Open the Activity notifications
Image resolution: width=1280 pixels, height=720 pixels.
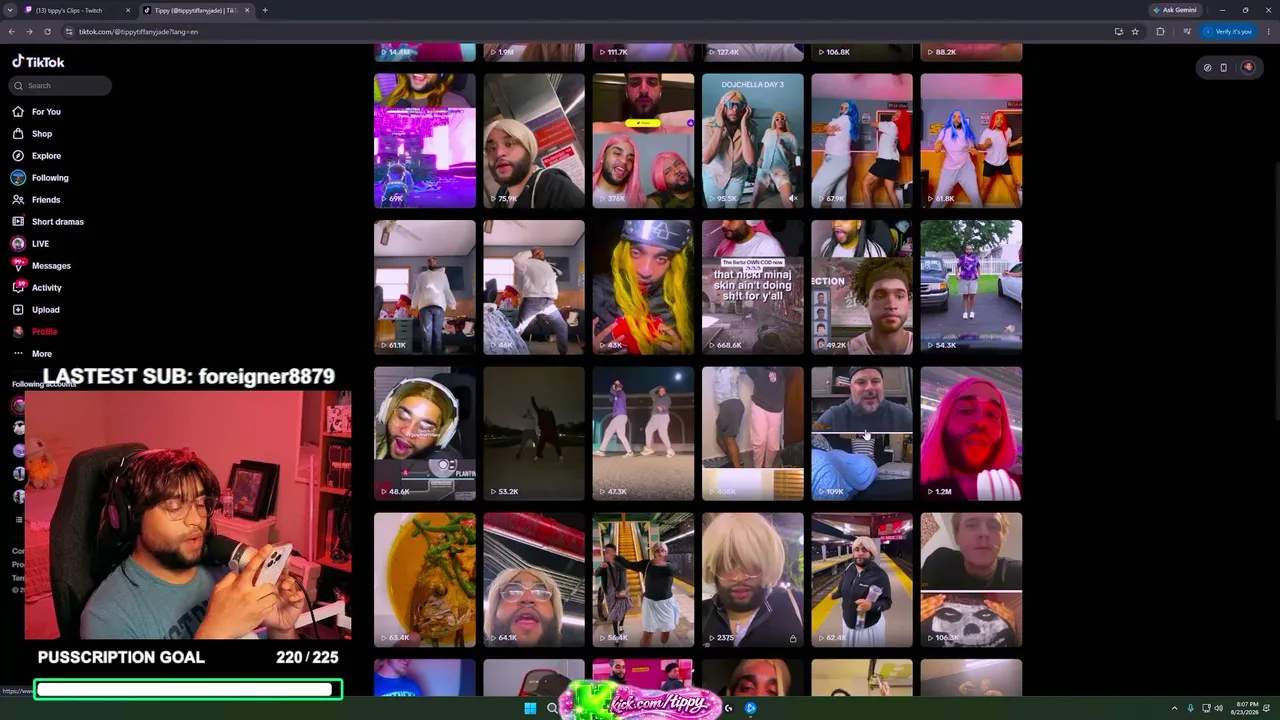pyautogui.click(x=37, y=288)
